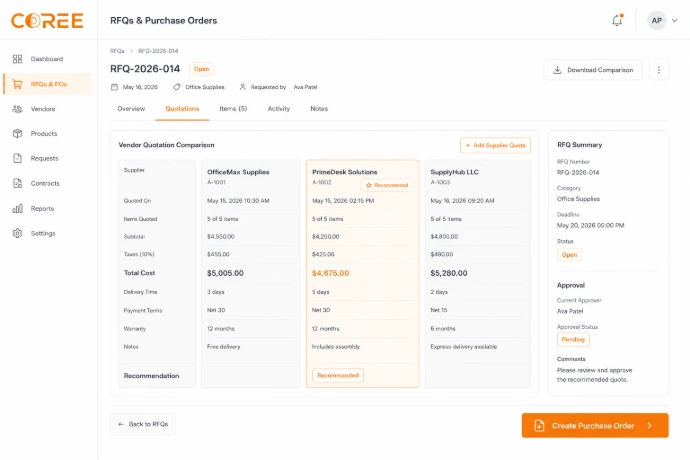Switch to the Notes tab
The height and width of the screenshot is (460, 690).
319,109
